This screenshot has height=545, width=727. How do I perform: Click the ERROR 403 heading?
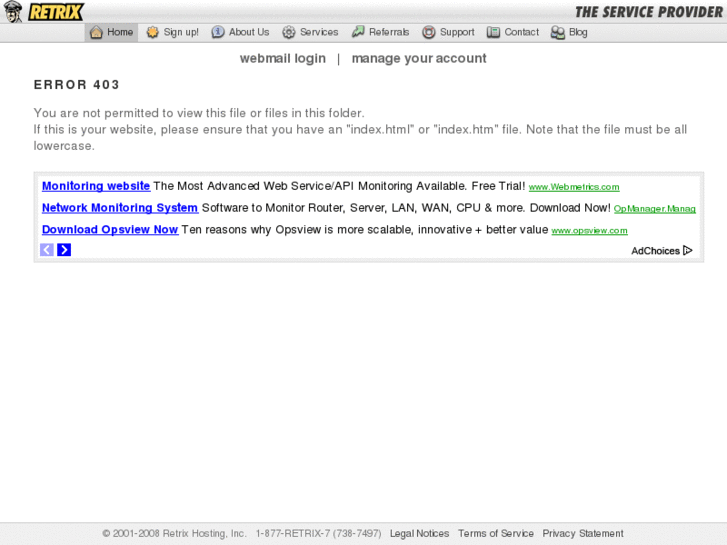[x=77, y=85]
